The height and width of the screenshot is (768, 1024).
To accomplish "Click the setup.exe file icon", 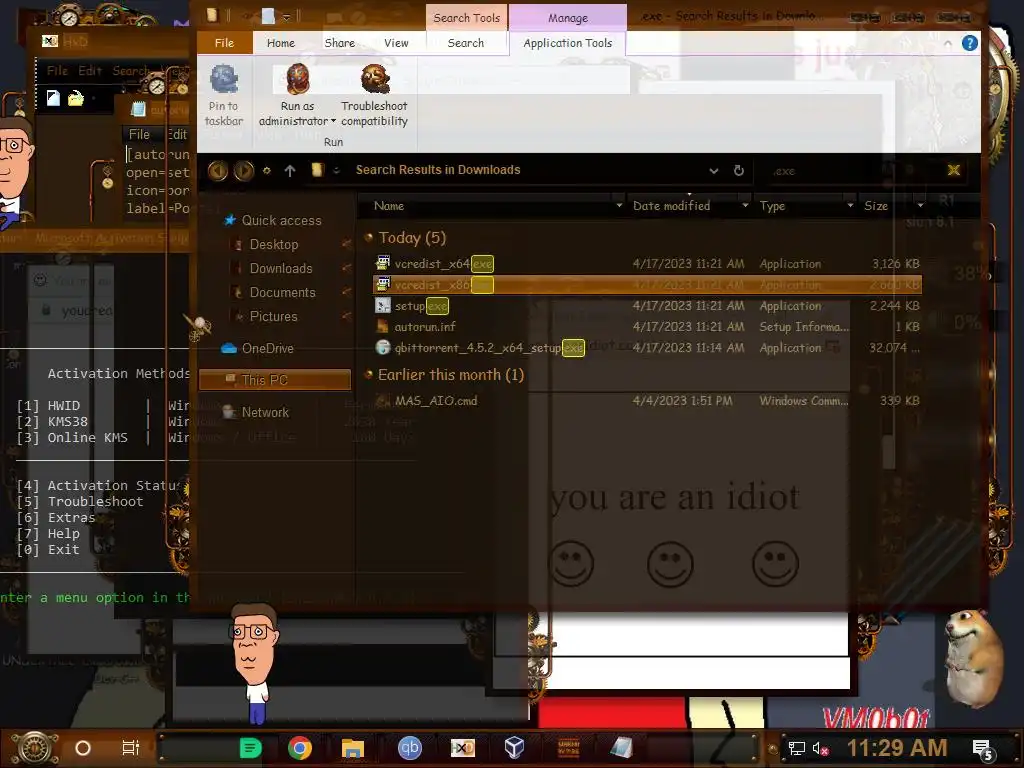I will click(x=383, y=306).
